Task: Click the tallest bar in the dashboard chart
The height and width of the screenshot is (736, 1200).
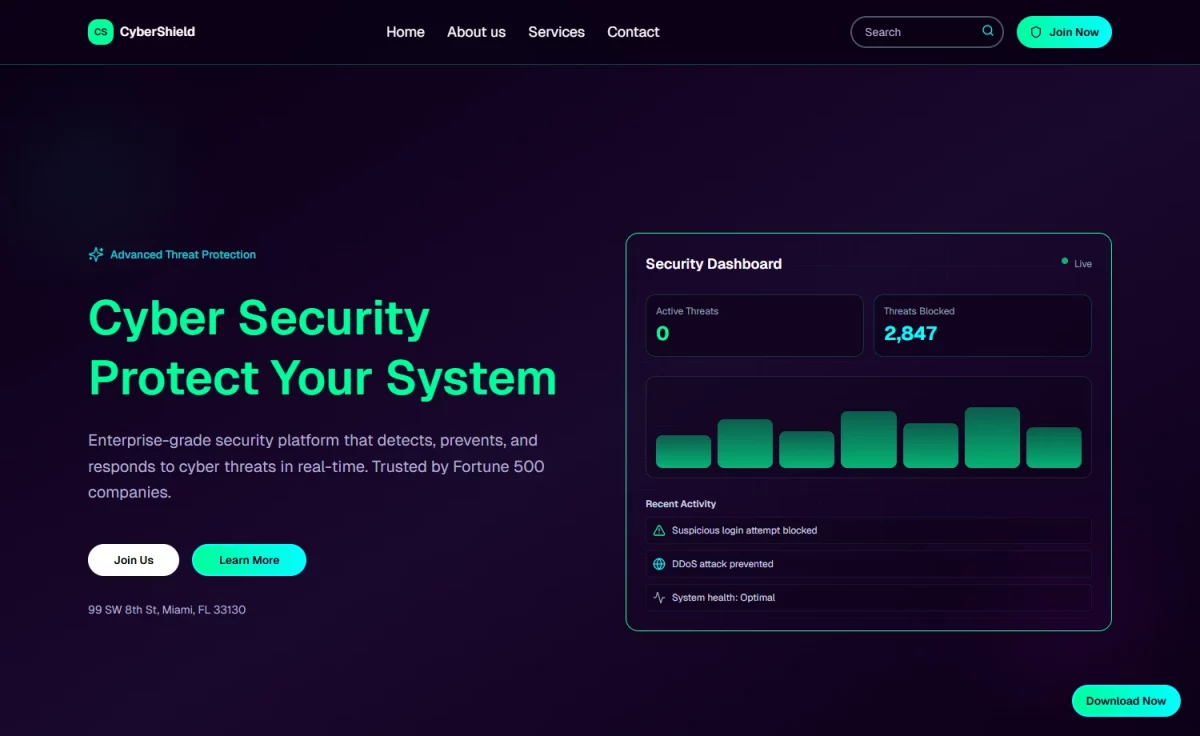Action: pyautogui.click(x=992, y=437)
